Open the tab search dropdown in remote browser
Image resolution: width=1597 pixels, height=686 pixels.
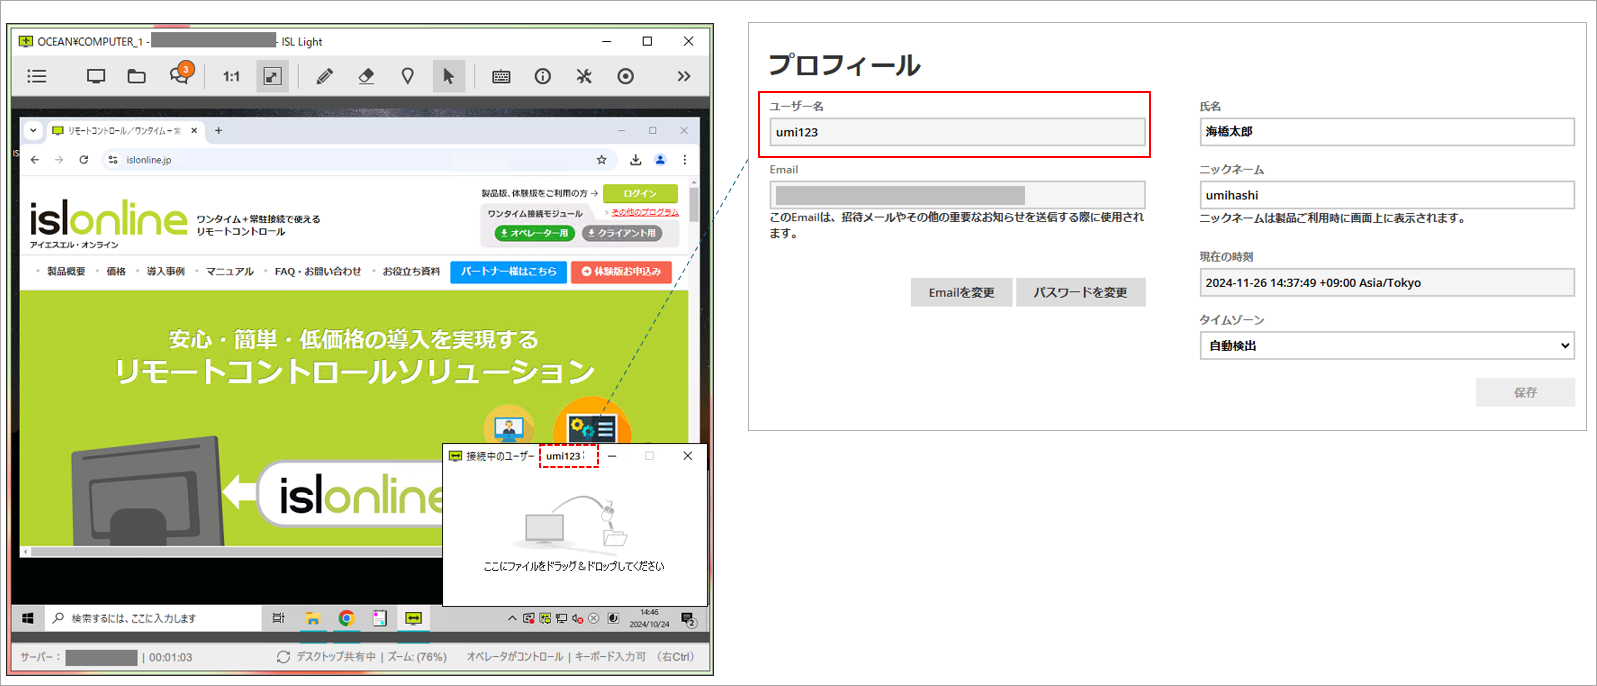(33, 130)
